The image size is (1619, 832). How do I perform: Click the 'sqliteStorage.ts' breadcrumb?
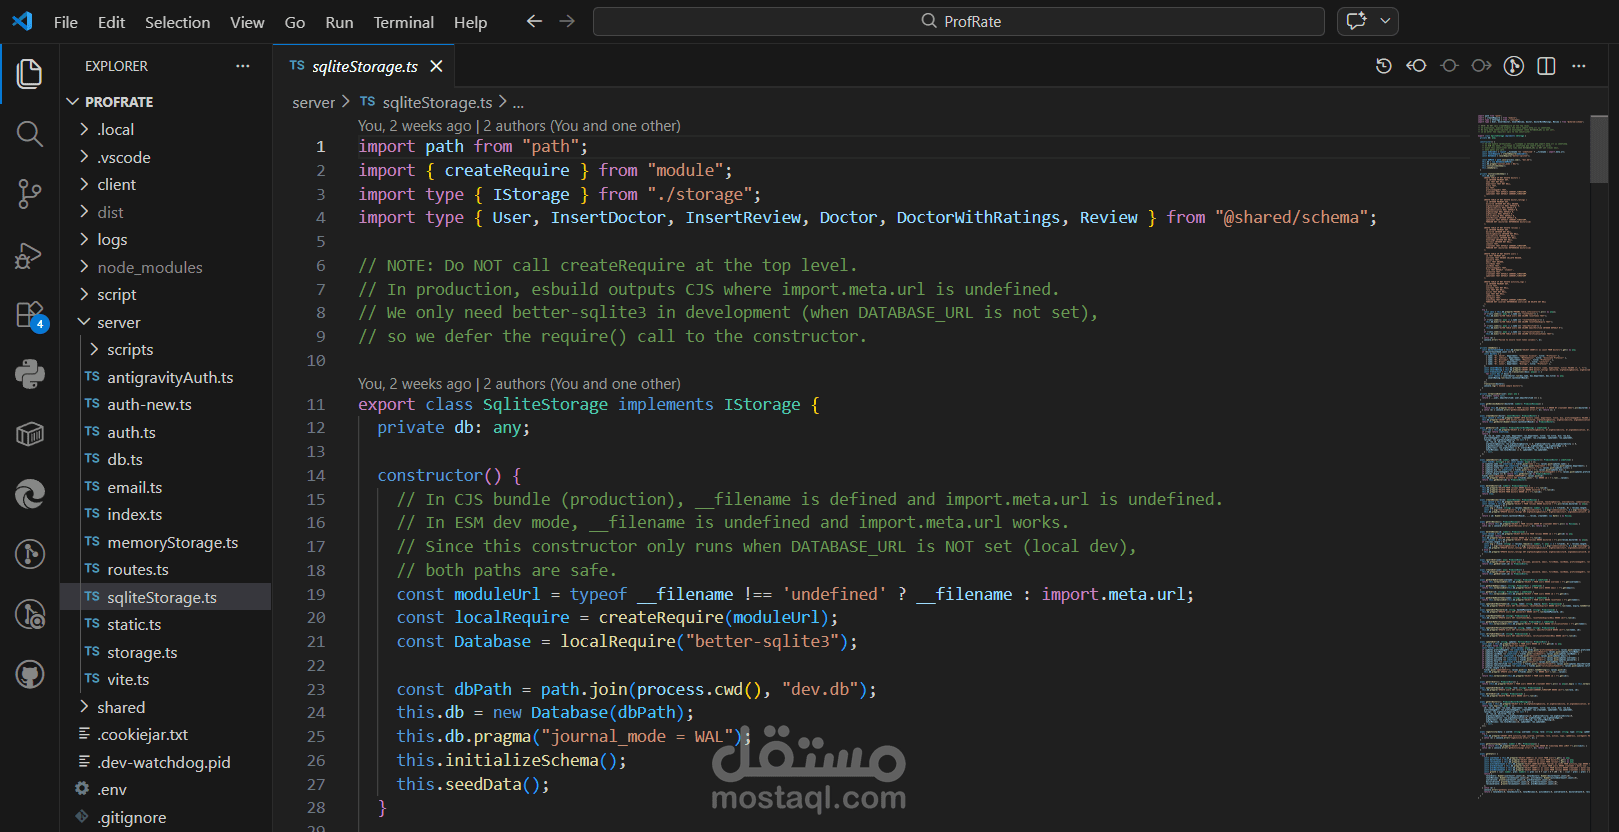[437, 102]
